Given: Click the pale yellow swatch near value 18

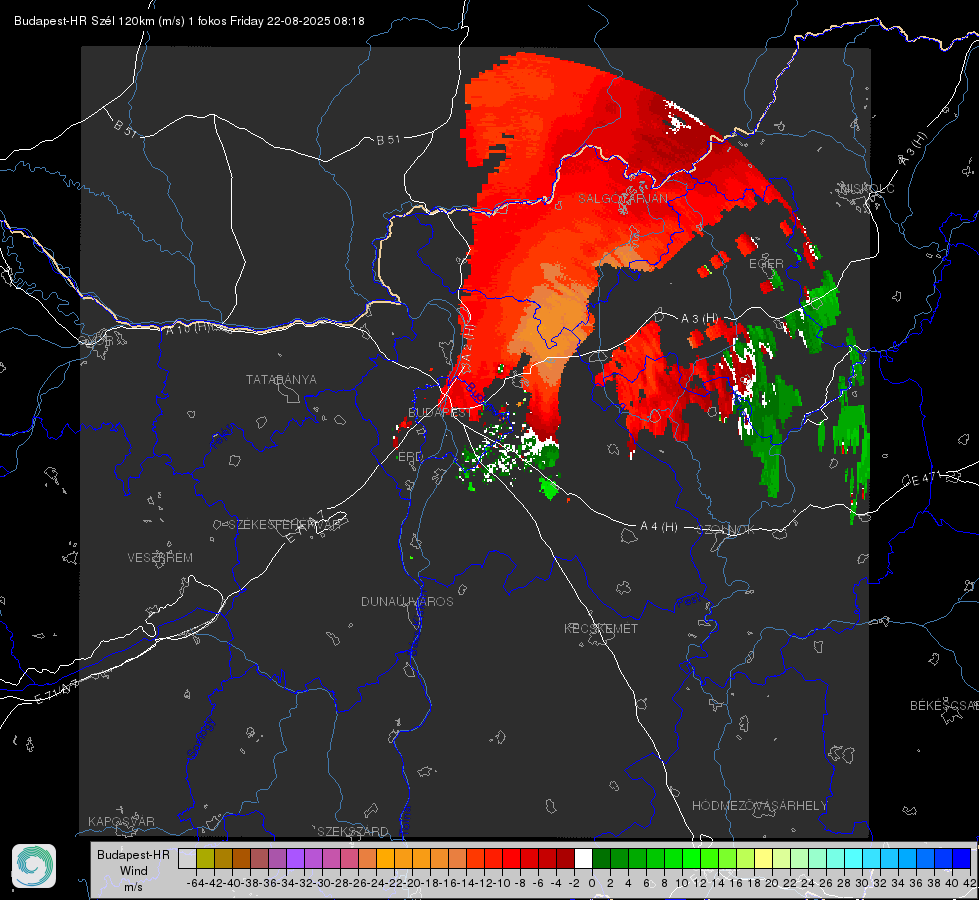Looking at the screenshot, I should coord(763,858).
